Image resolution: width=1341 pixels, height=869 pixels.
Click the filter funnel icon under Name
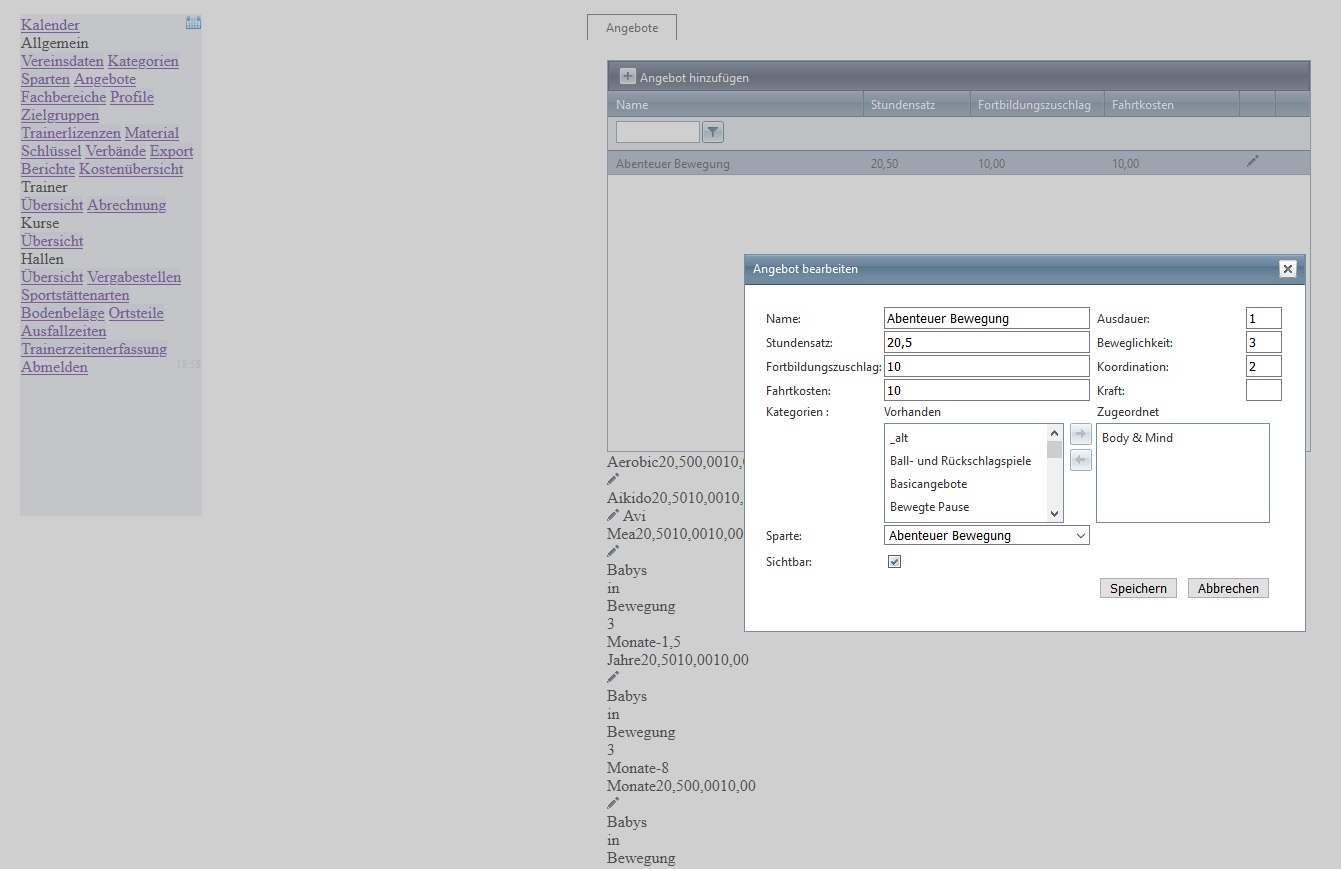pyautogui.click(x=713, y=132)
